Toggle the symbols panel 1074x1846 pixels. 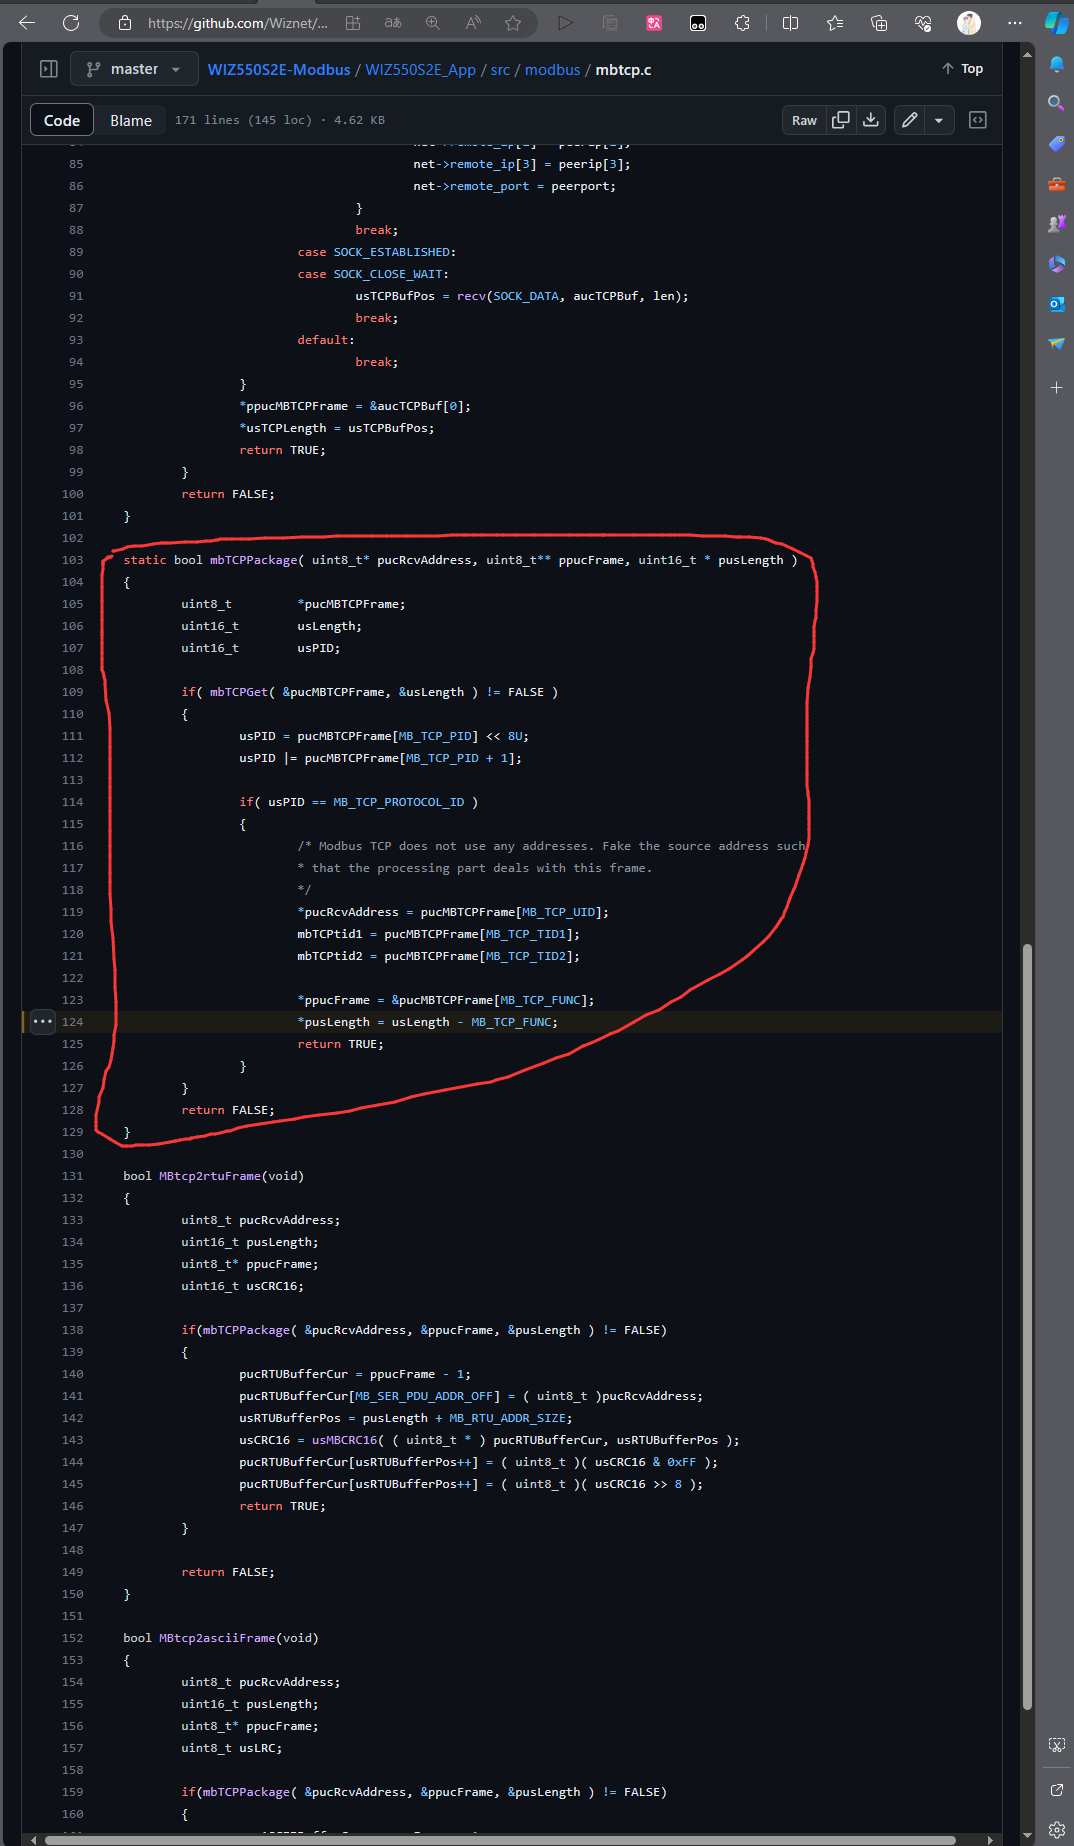click(x=978, y=120)
